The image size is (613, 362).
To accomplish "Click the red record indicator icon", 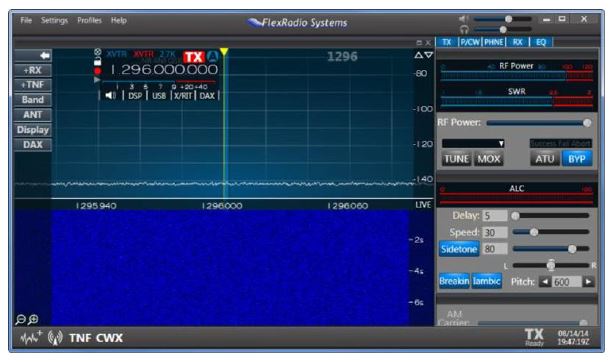I will click(x=98, y=71).
